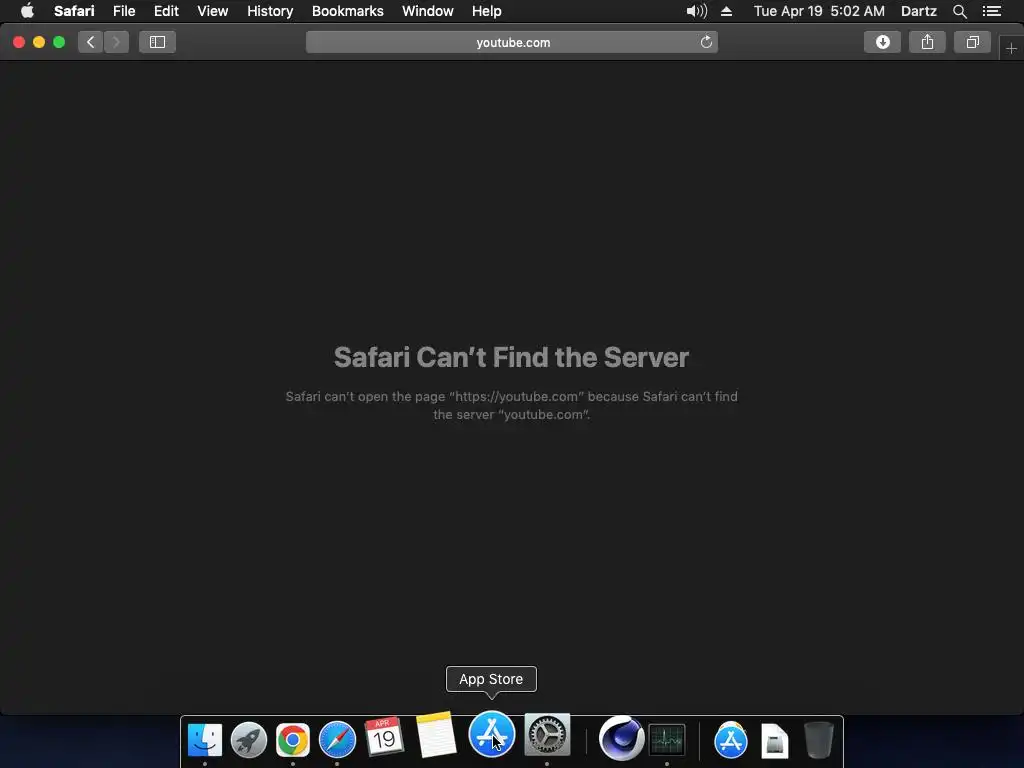Open the Share menu button
The width and height of the screenshot is (1024, 768).
click(x=927, y=42)
